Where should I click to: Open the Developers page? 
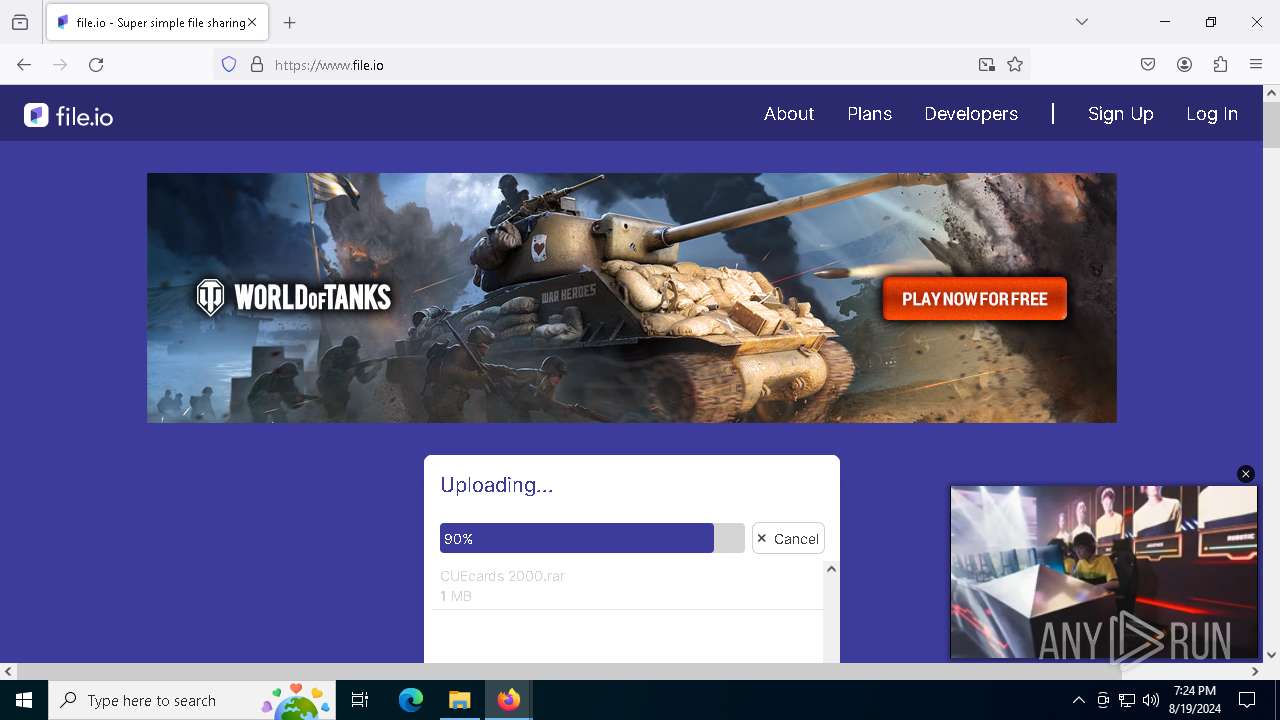click(x=971, y=114)
